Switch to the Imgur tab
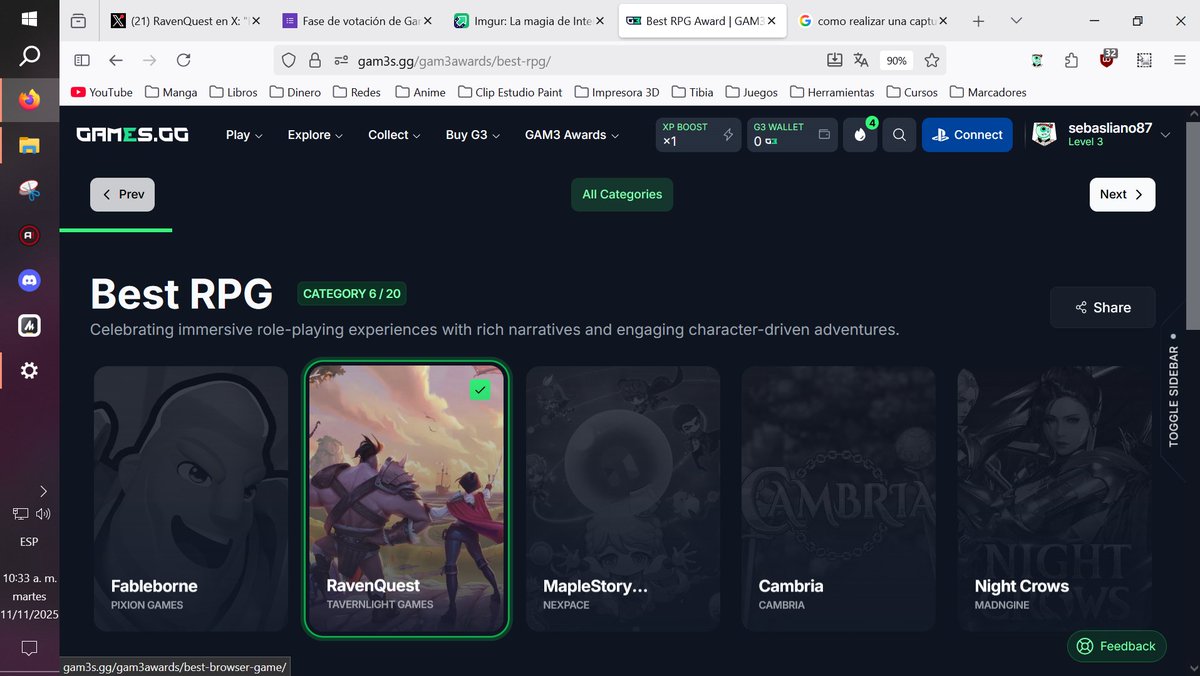Viewport: 1200px width, 676px height. click(x=529, y=21)
